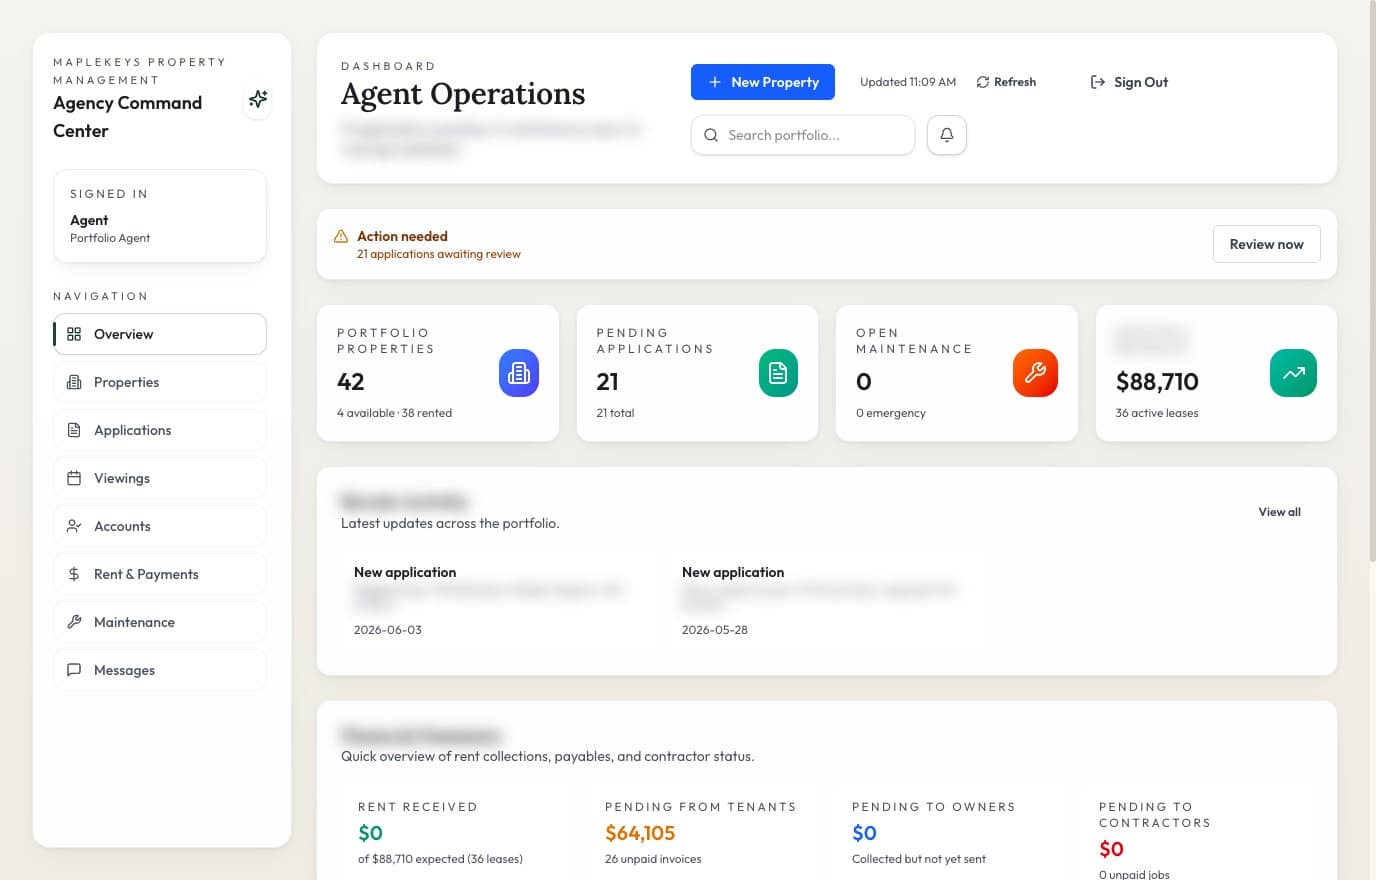This screenshot has height=880, width=1376.
Task: Click the Sign Out arrow icon
Action: click(x=1098, y=82)
